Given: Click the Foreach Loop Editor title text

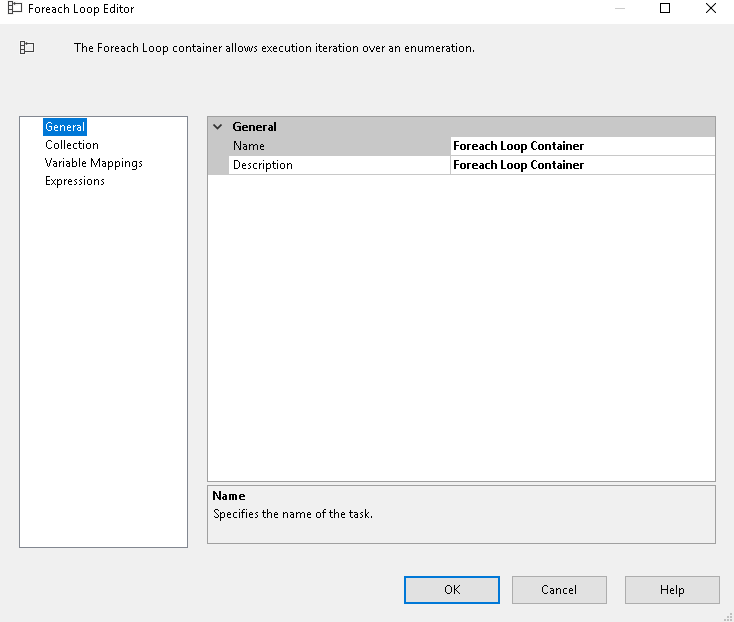Looking at the screenshot, I should [x=81, y=9].
